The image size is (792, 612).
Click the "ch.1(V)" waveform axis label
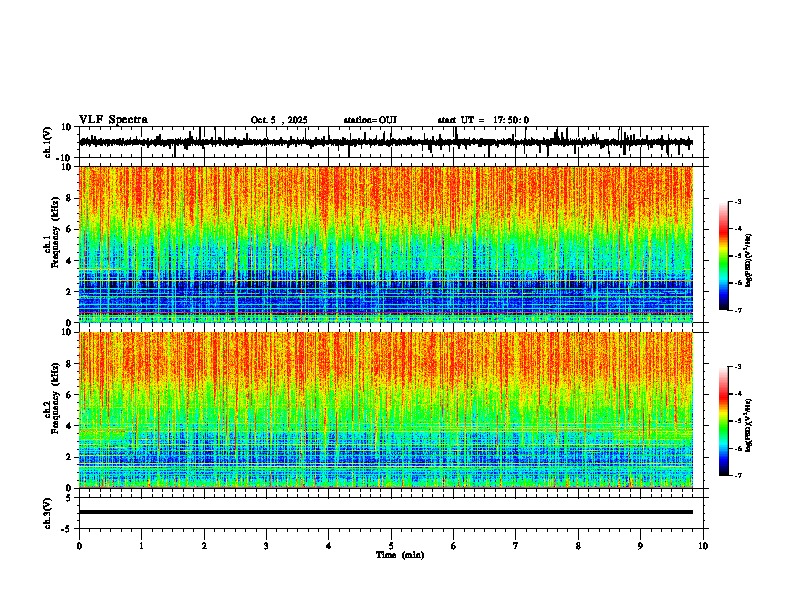click(48, 142)
